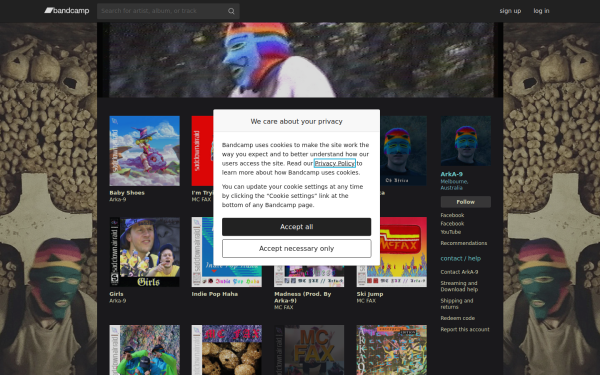Click the Baby Shoes title
Image resolution: width=600 pixels, height=375 pixels.
(x=127, y=193)
